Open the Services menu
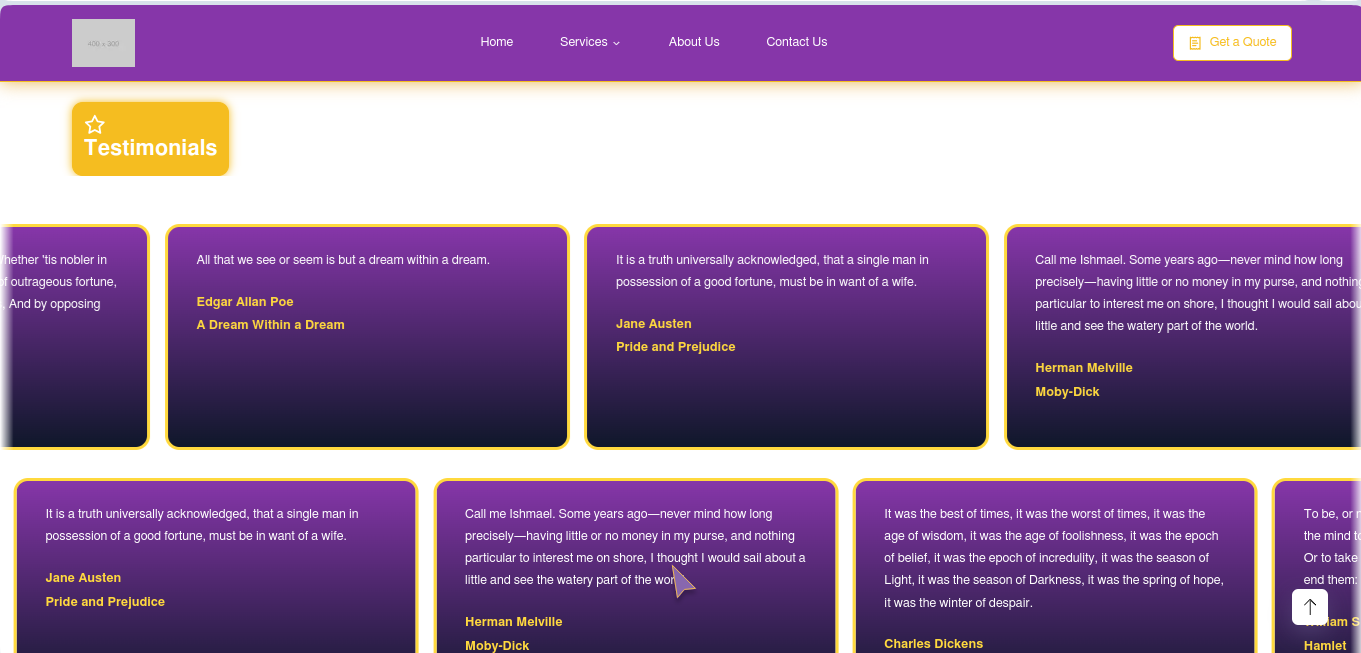 590,42
